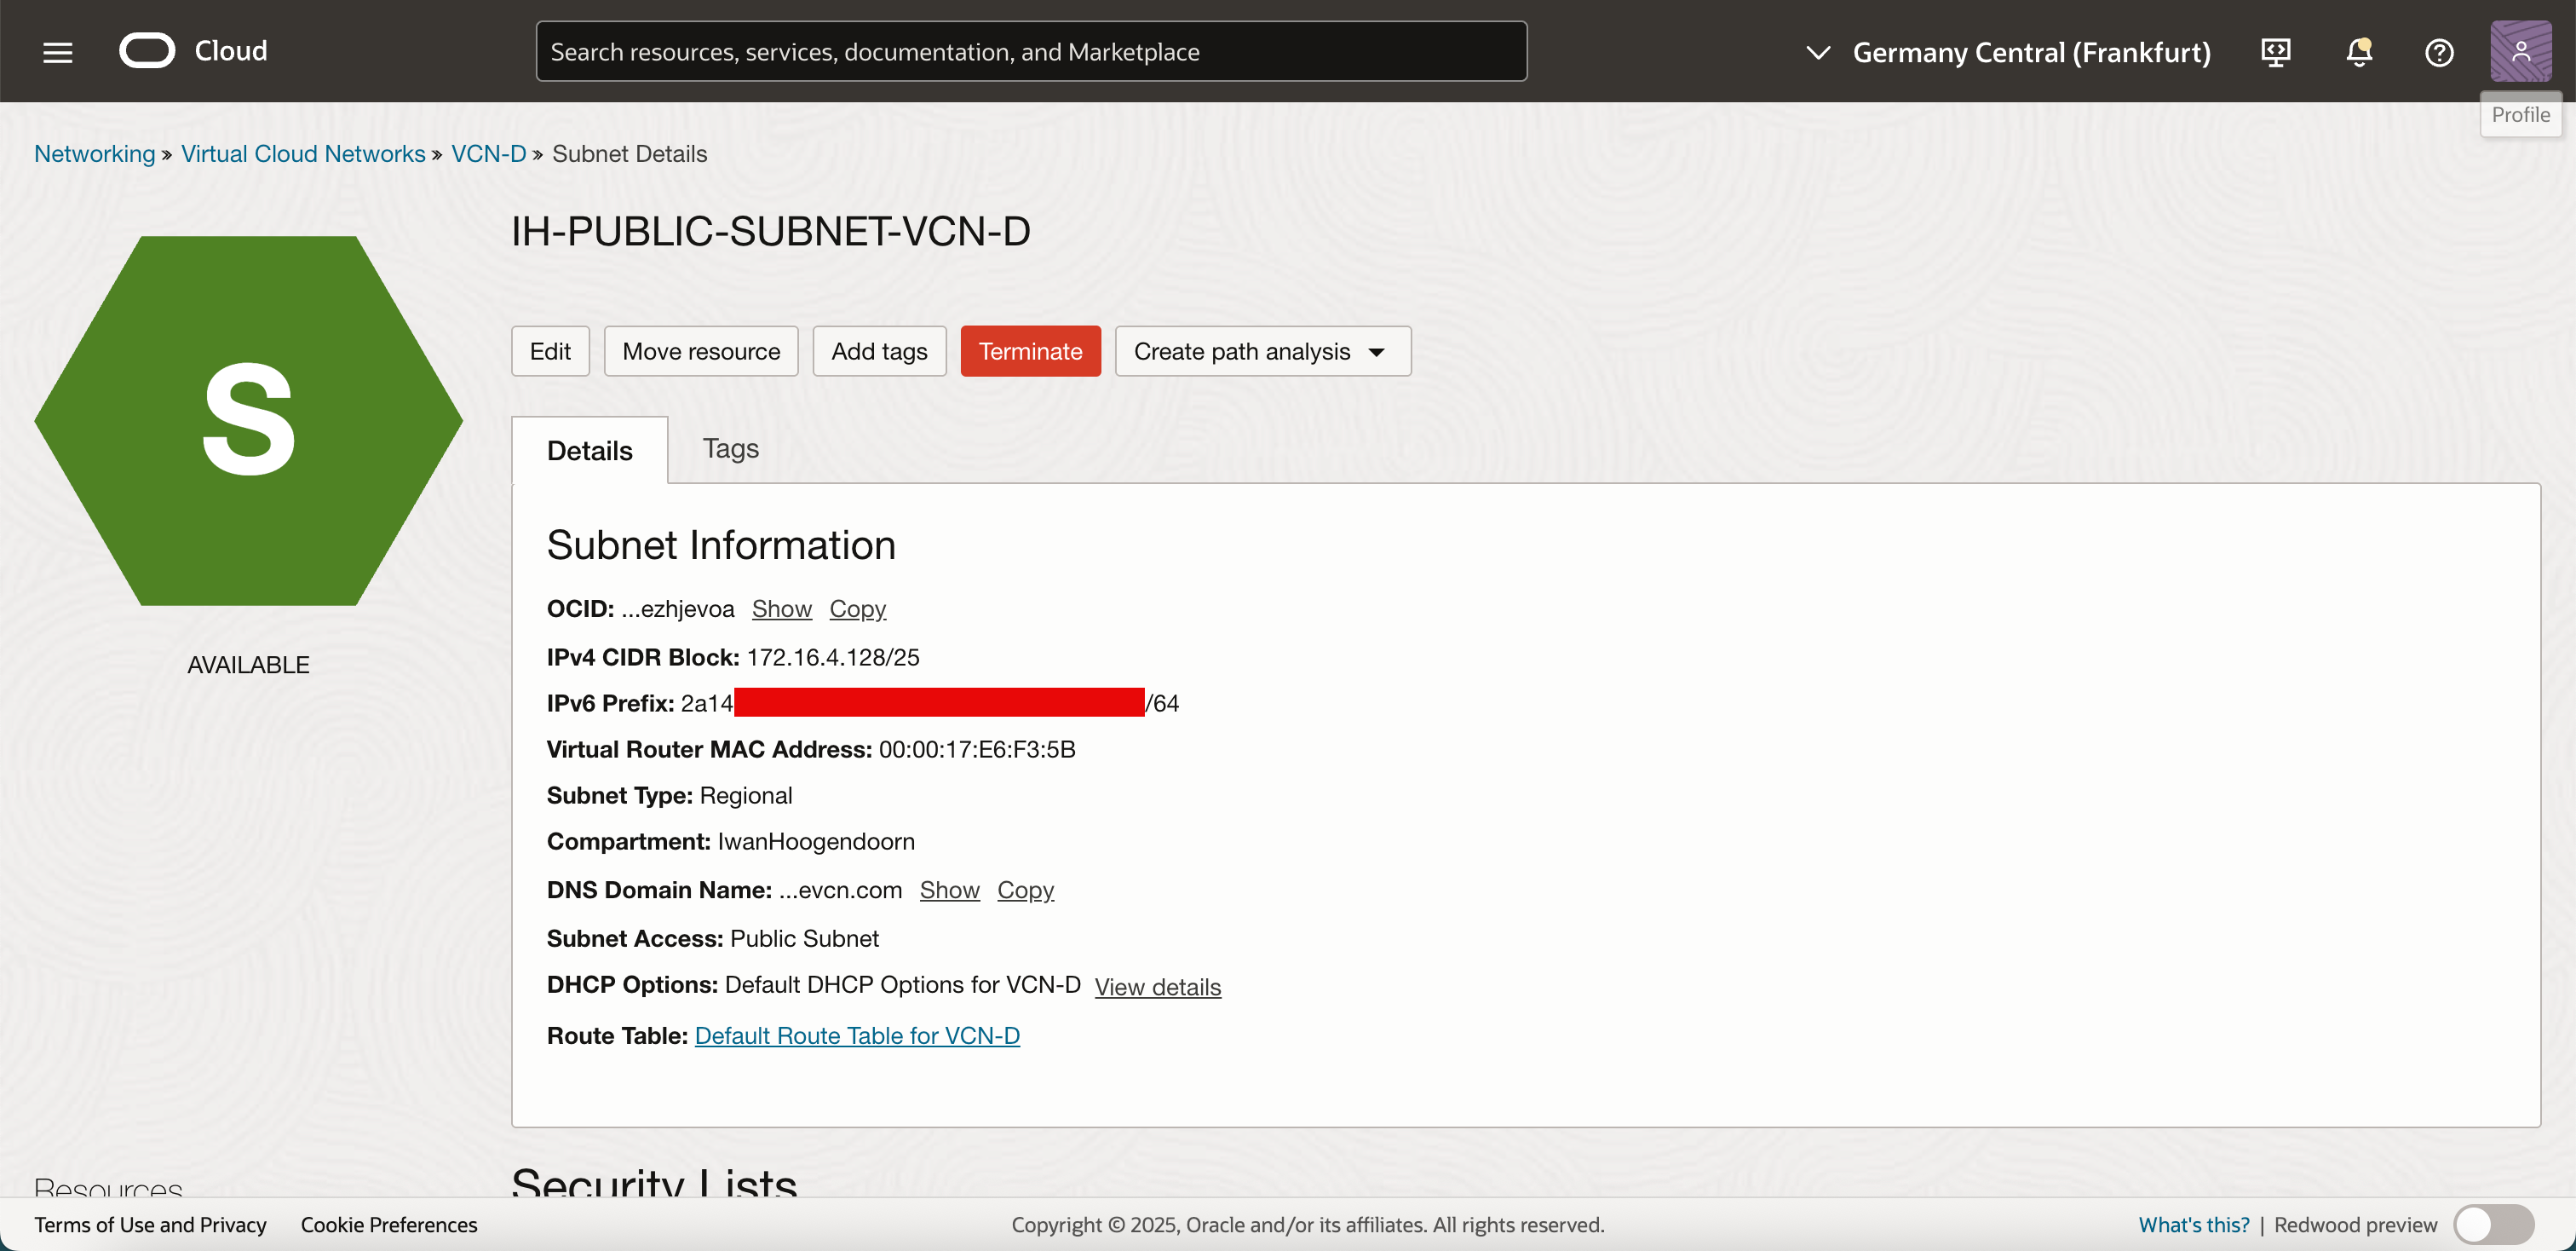Open the help question mark icon
The width and height of the screenshot is (2576, 1251).
pyautogui.click(x=2439, y=52)
